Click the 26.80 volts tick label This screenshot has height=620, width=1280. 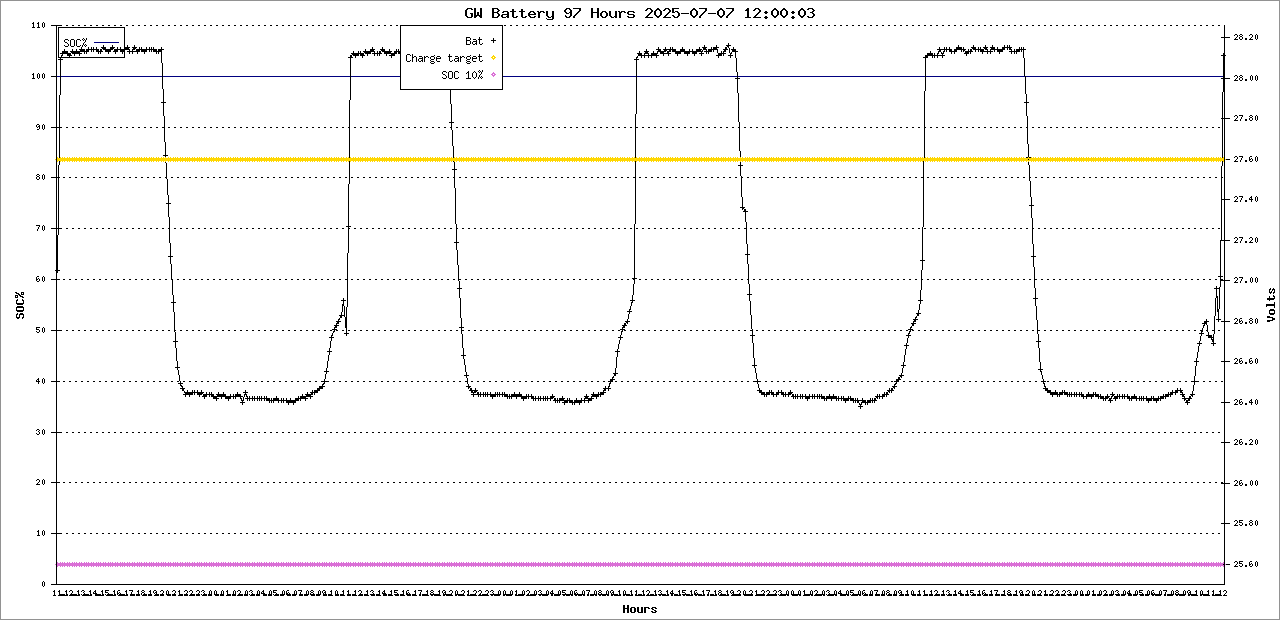click(x=1245, y=321)
